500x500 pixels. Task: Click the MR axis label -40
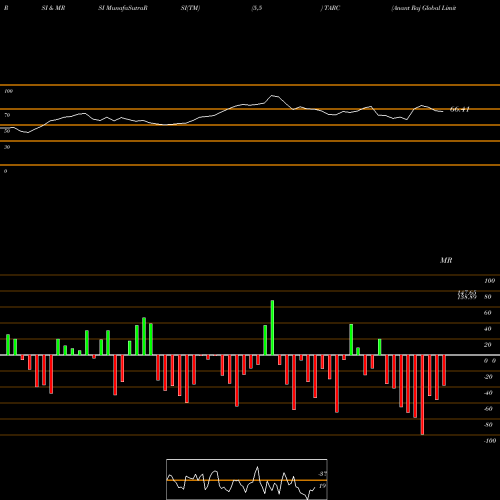(x=488, y=393)
